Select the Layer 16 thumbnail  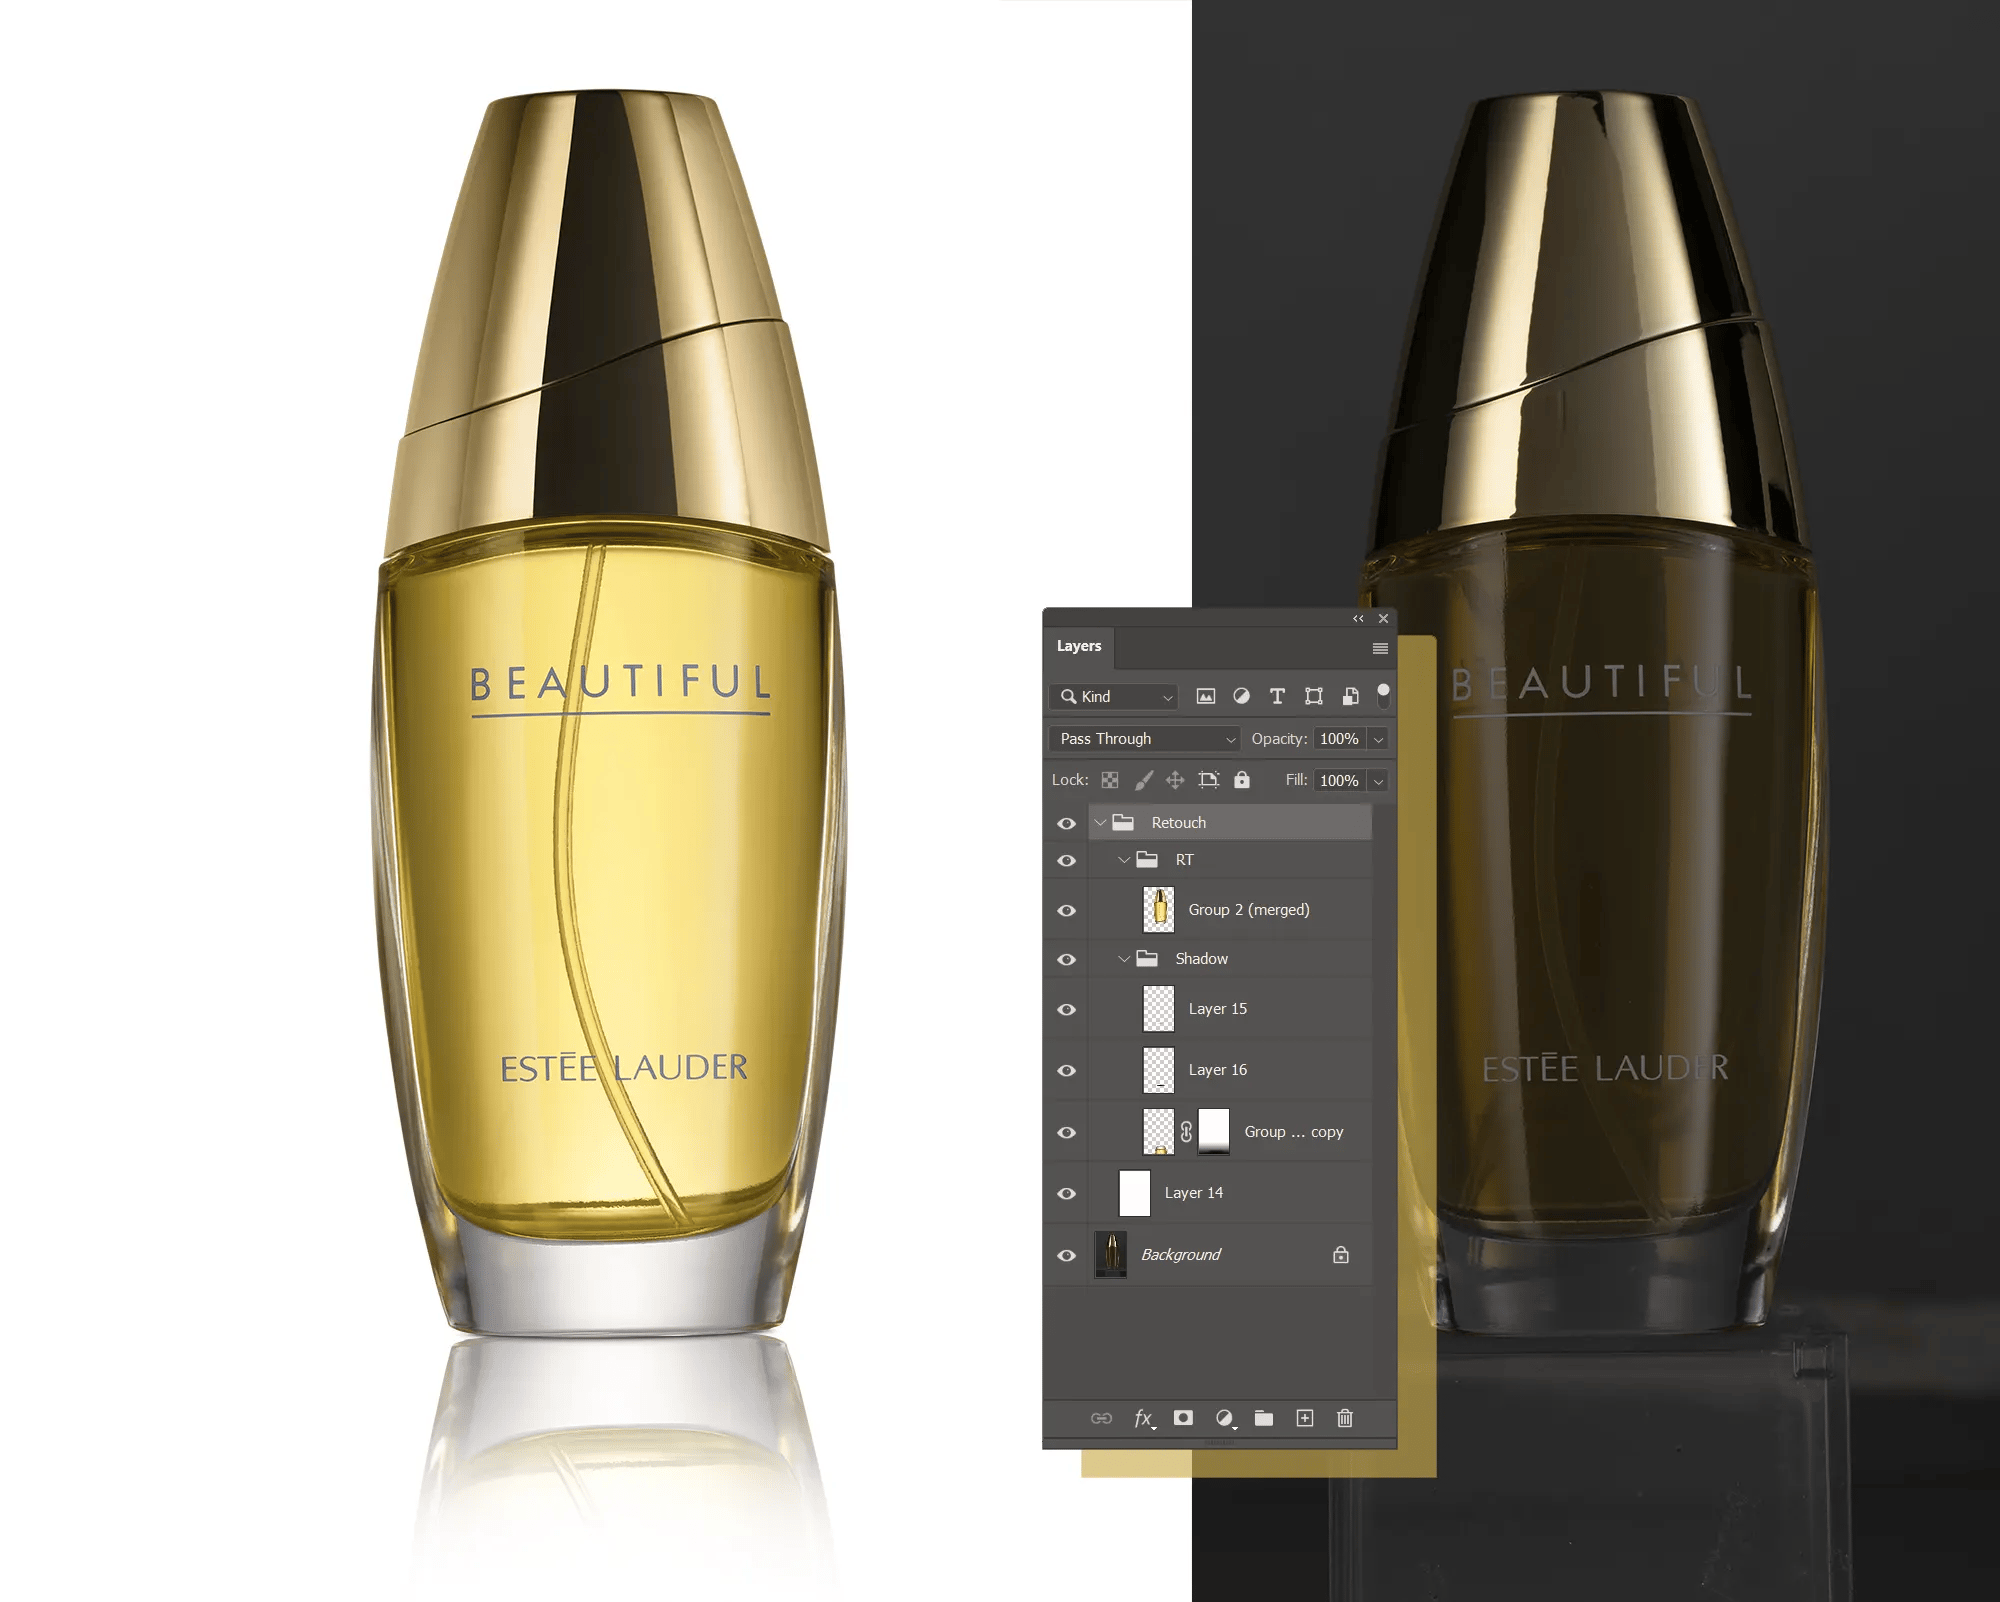[x=1159, y=1069]
